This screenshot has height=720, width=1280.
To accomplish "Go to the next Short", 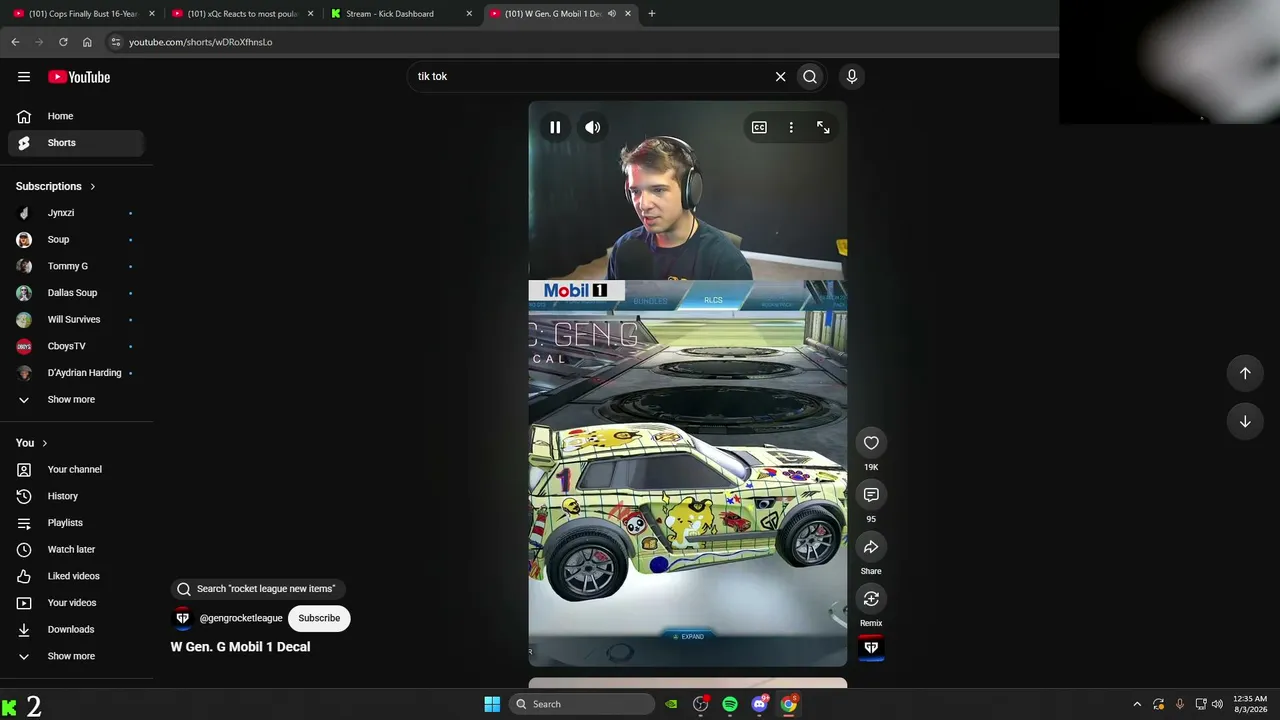I will tap(1245, 421).
